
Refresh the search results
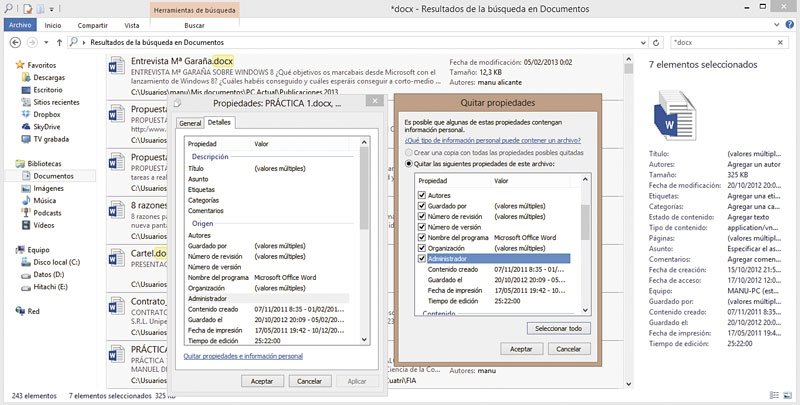pyautogui.click(x=656, y=43)
